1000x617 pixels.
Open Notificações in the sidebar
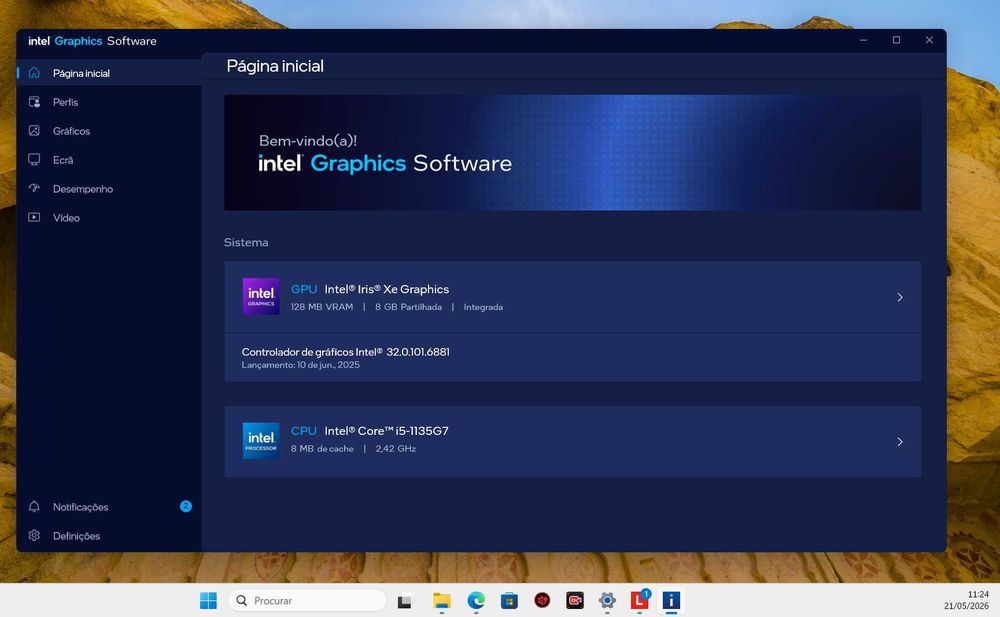pos(109,507)
